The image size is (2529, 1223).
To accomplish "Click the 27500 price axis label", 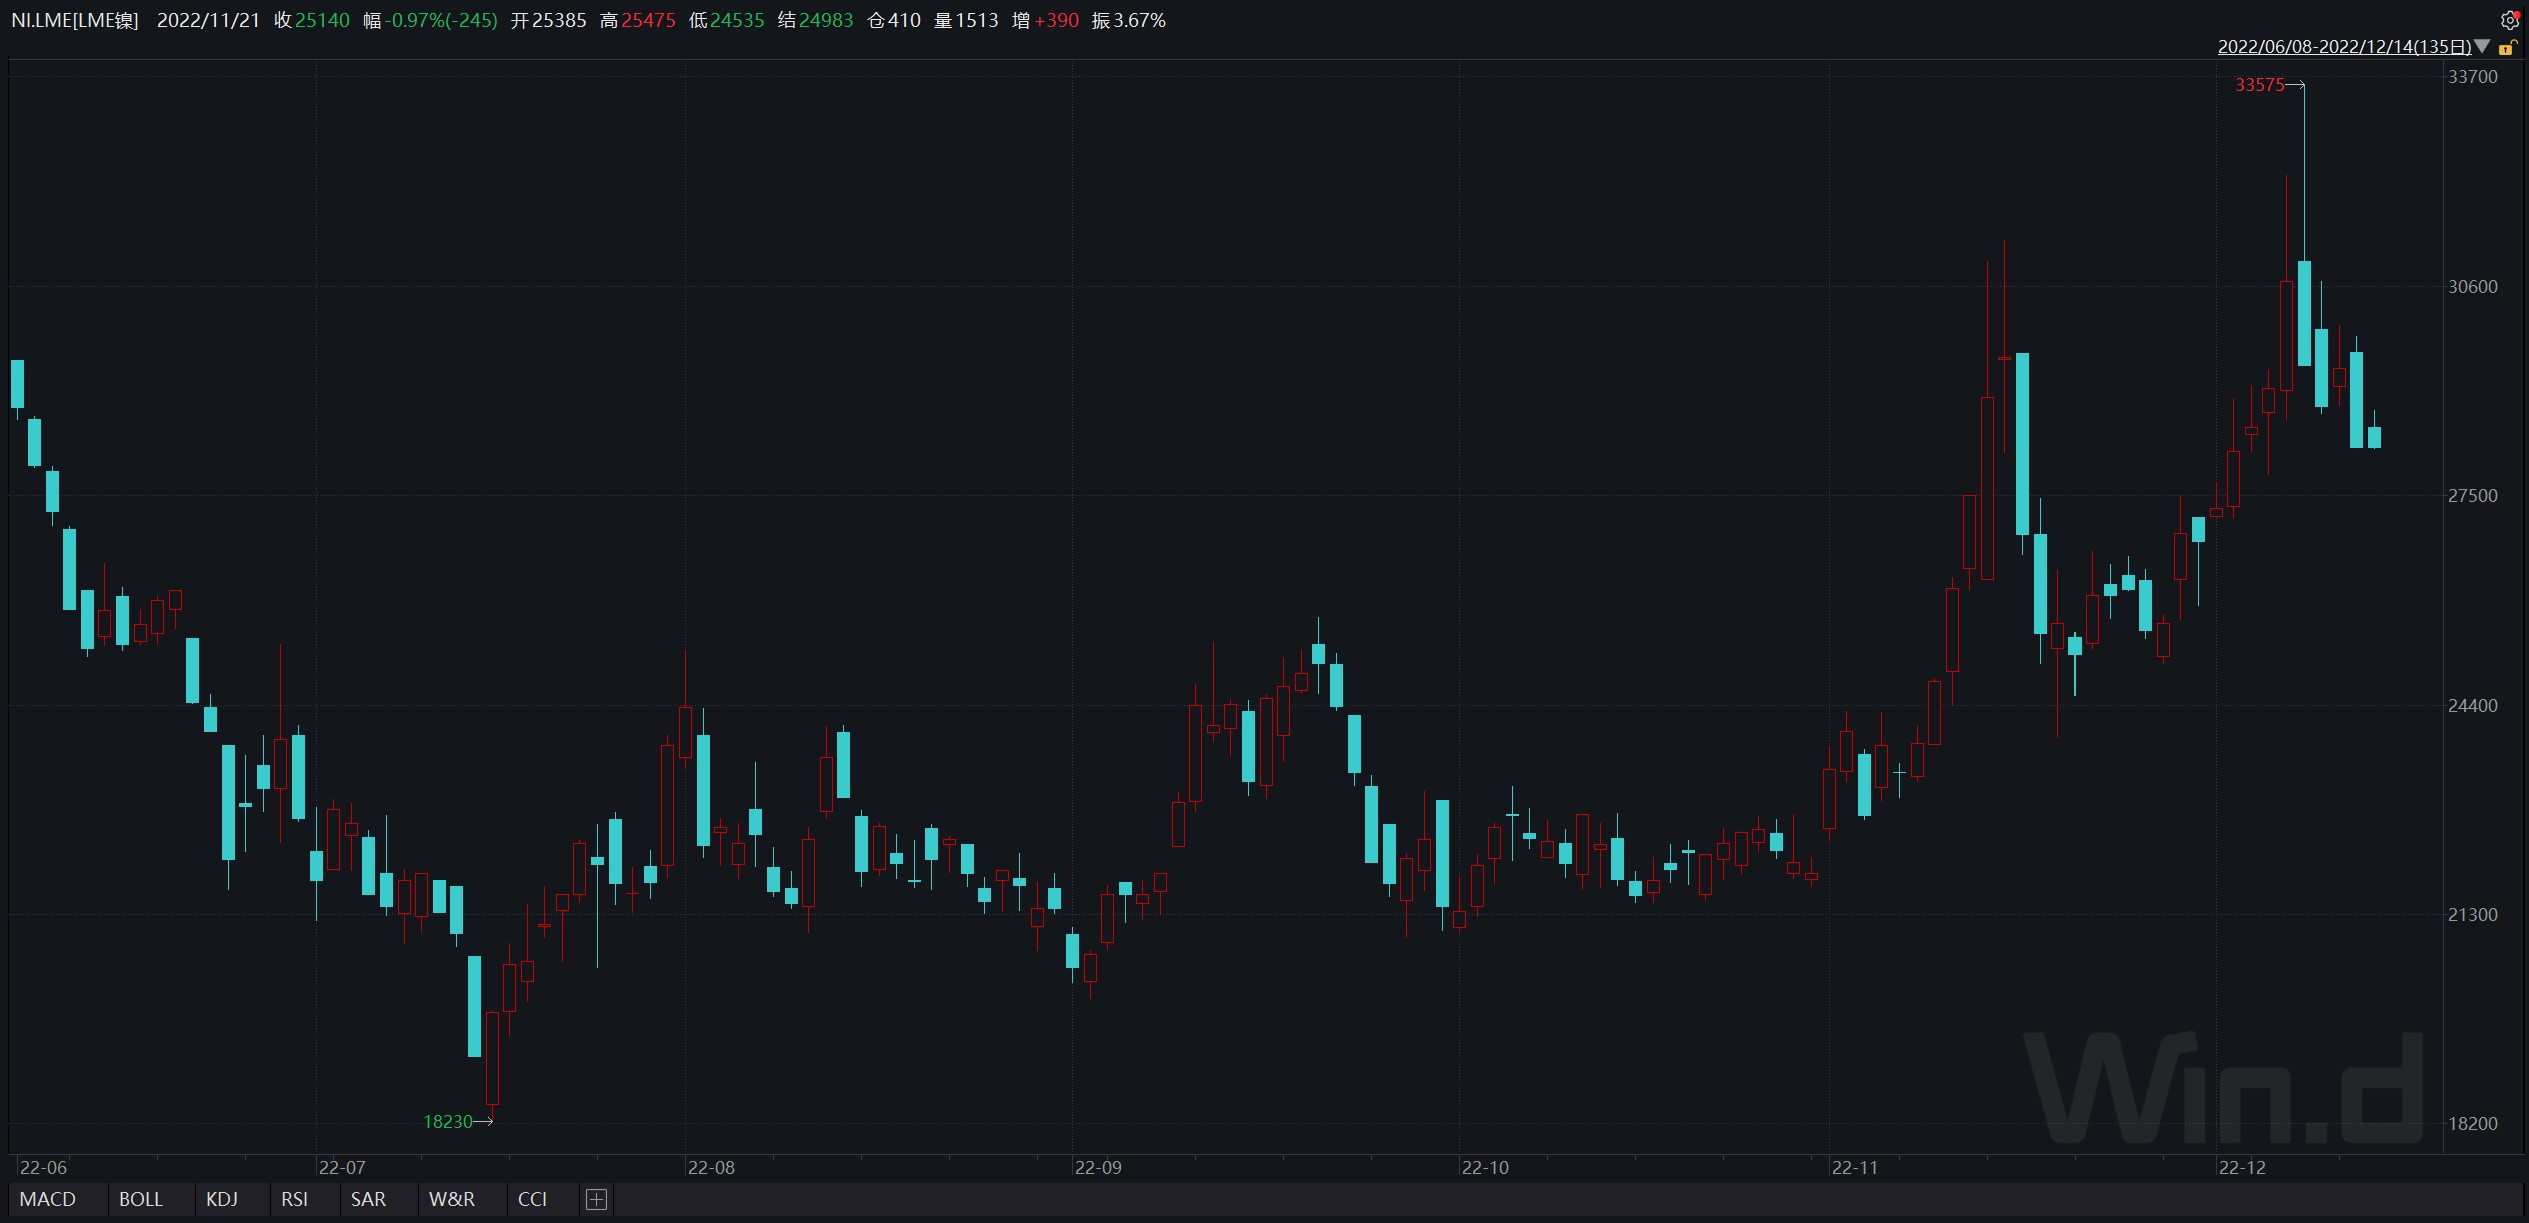I will [2472, 496].
